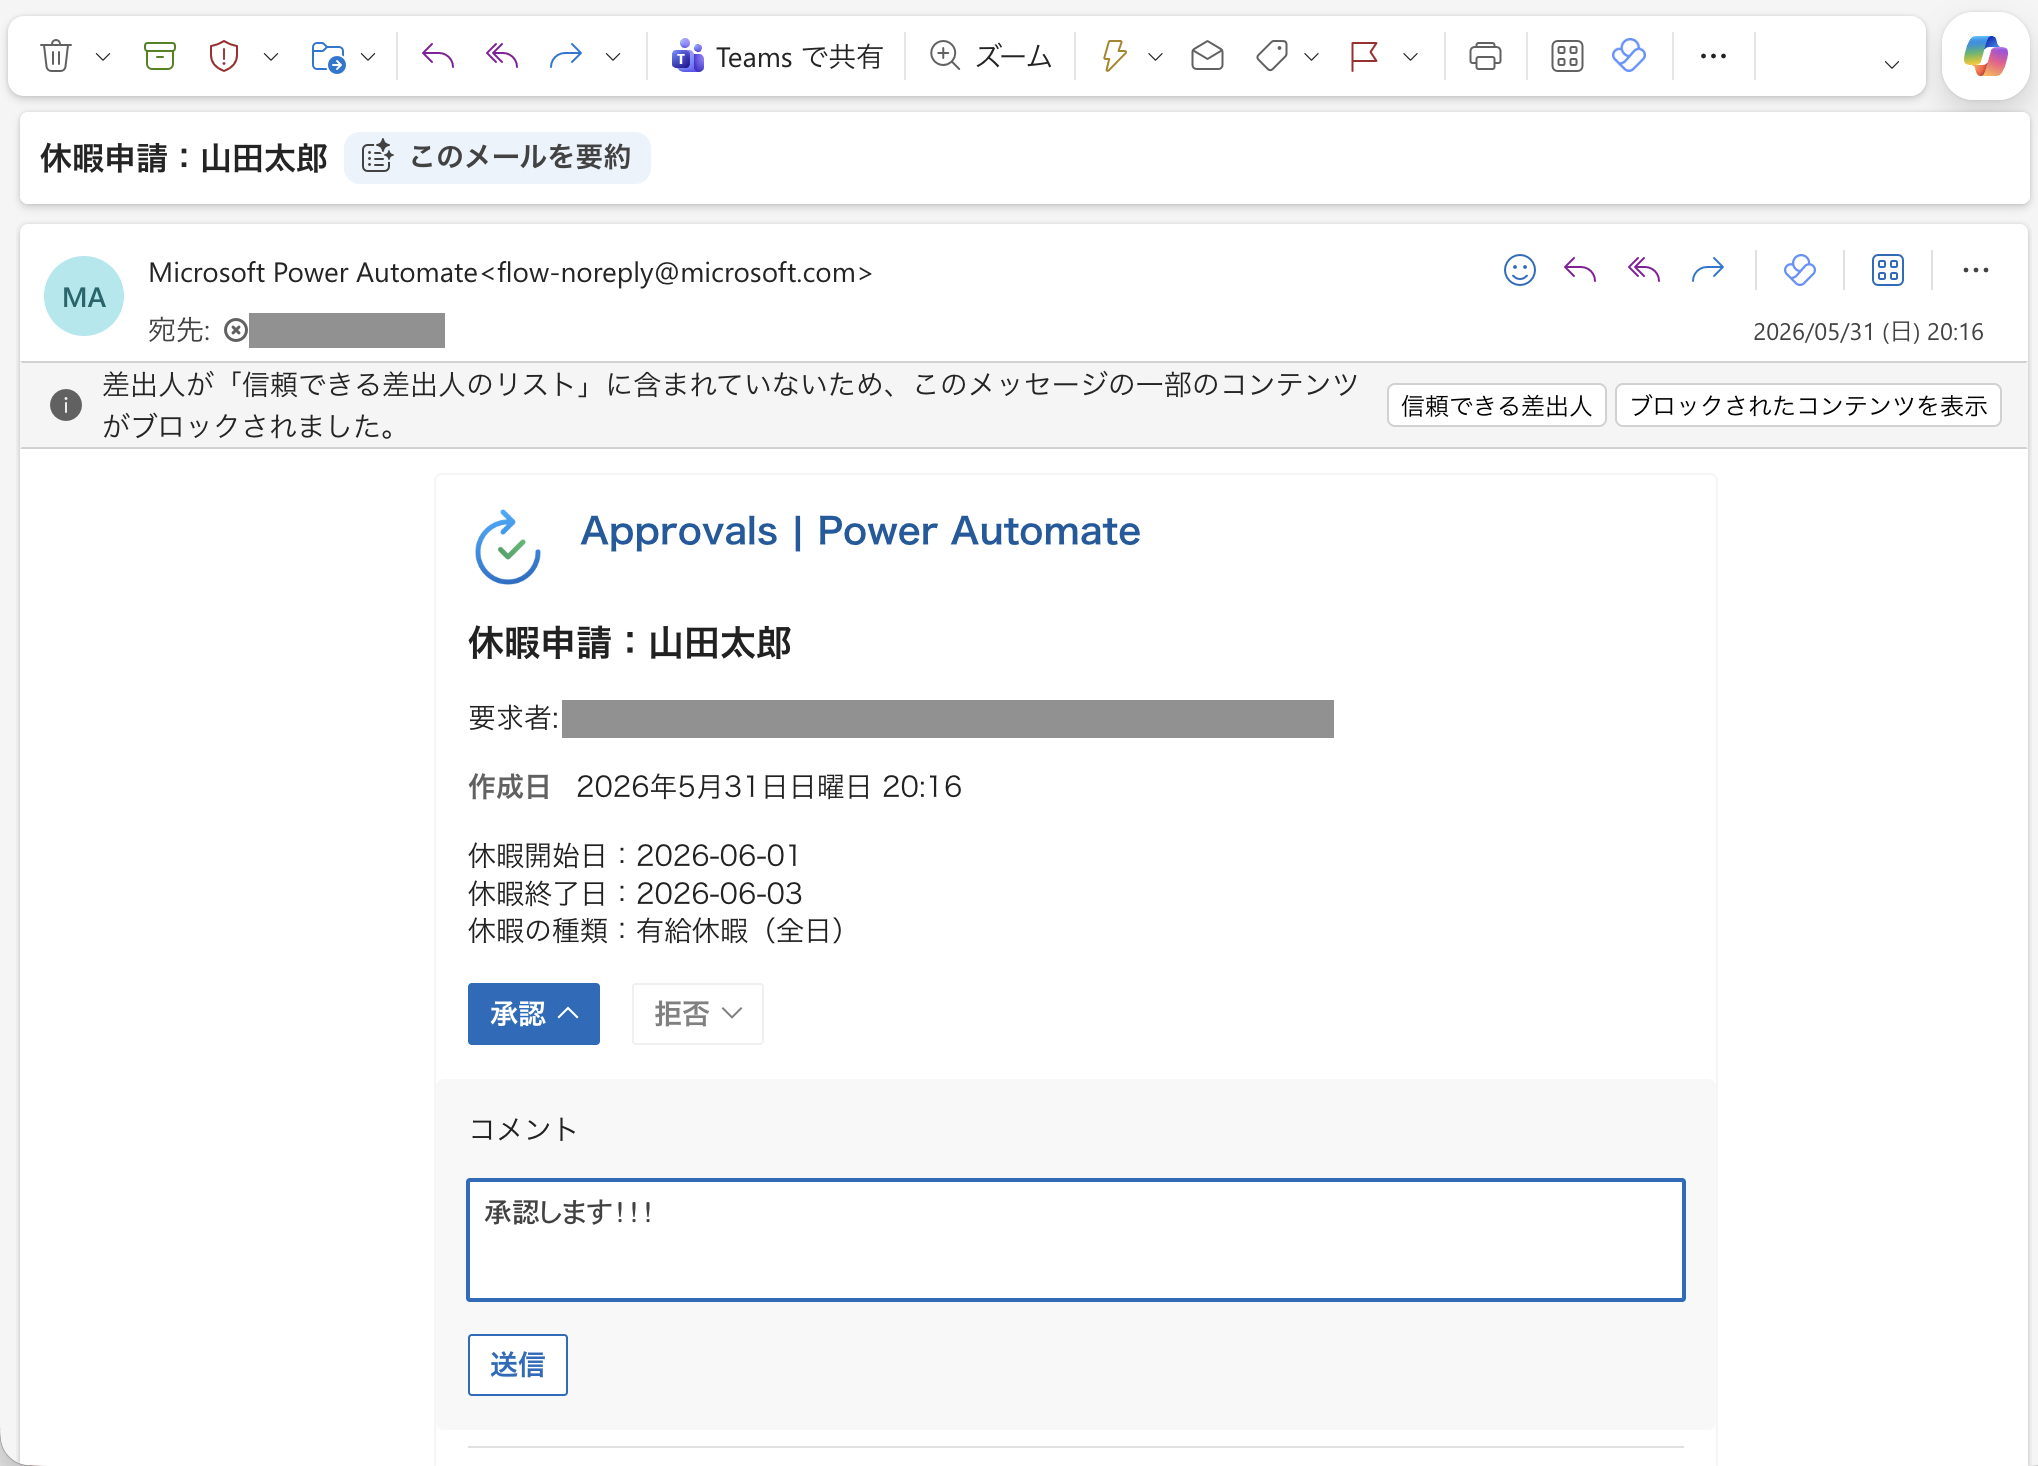The width and height of the screenshot is (2038, 1466).
Task: Expand the report shield dropdown arrow
Action: (x=271, y=57)
